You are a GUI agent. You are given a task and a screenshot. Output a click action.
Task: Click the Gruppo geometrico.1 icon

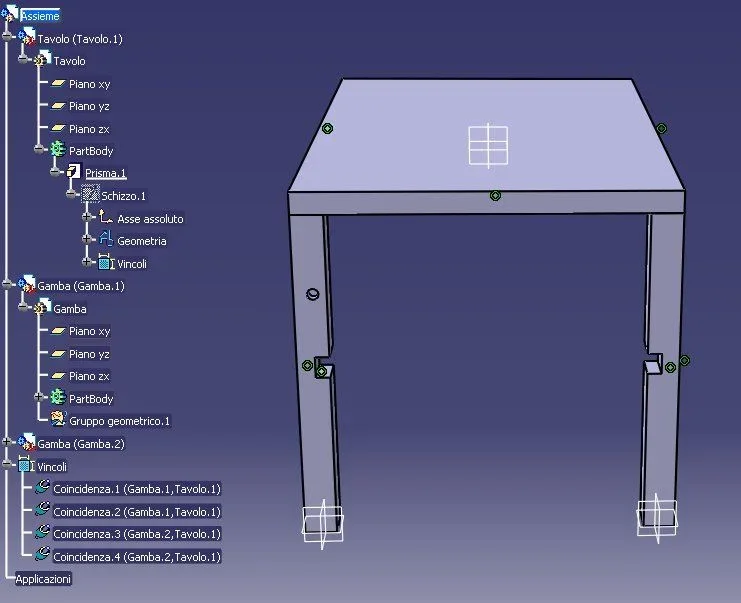click(58, 419)
